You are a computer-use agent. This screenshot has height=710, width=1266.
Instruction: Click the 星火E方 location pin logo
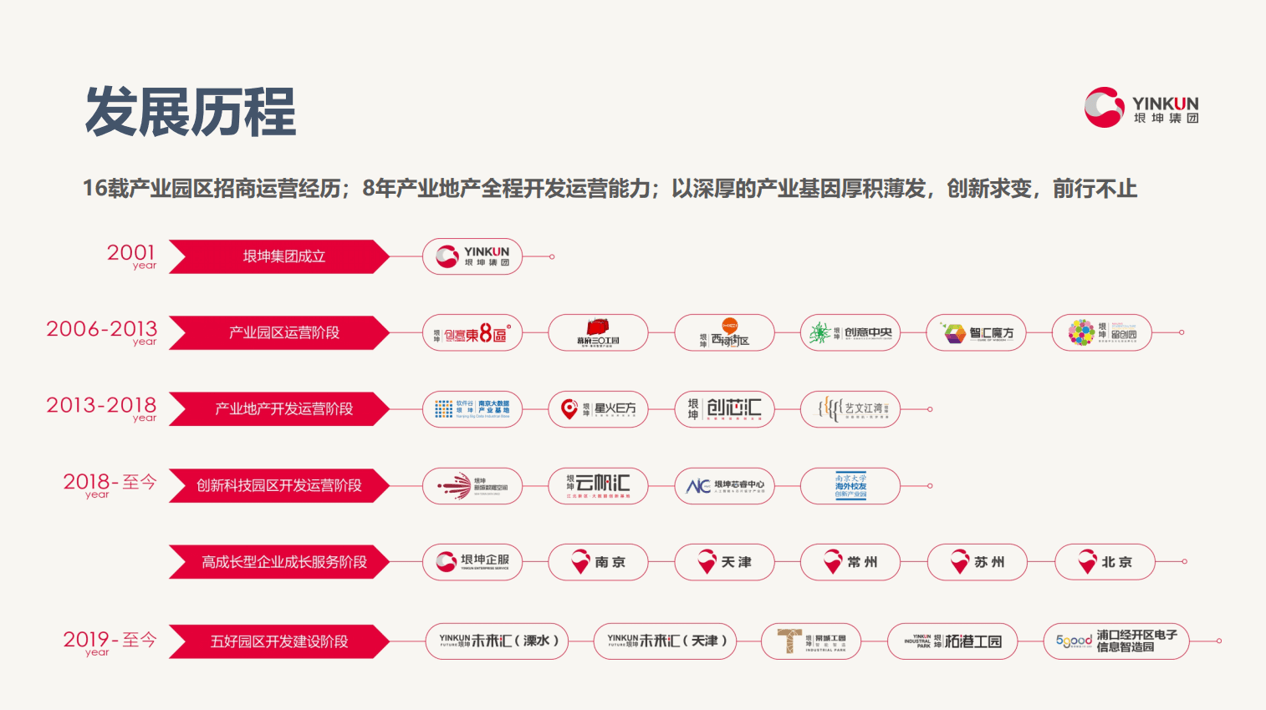point(598,409)
